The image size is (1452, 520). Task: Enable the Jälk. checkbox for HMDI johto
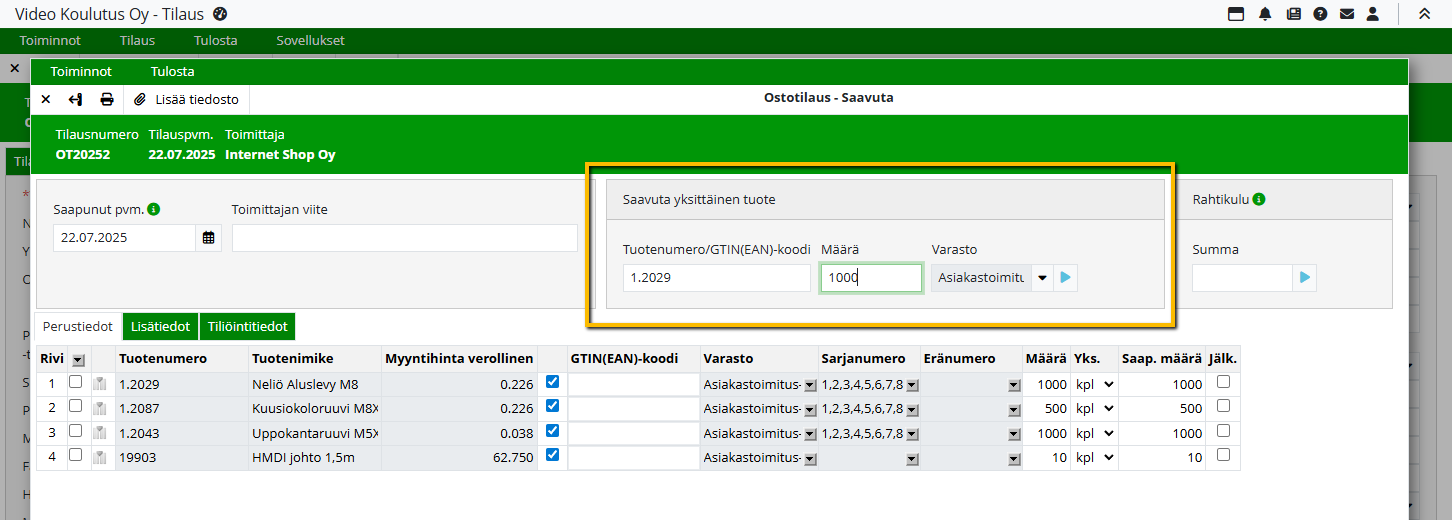(x=1223, y=454)
